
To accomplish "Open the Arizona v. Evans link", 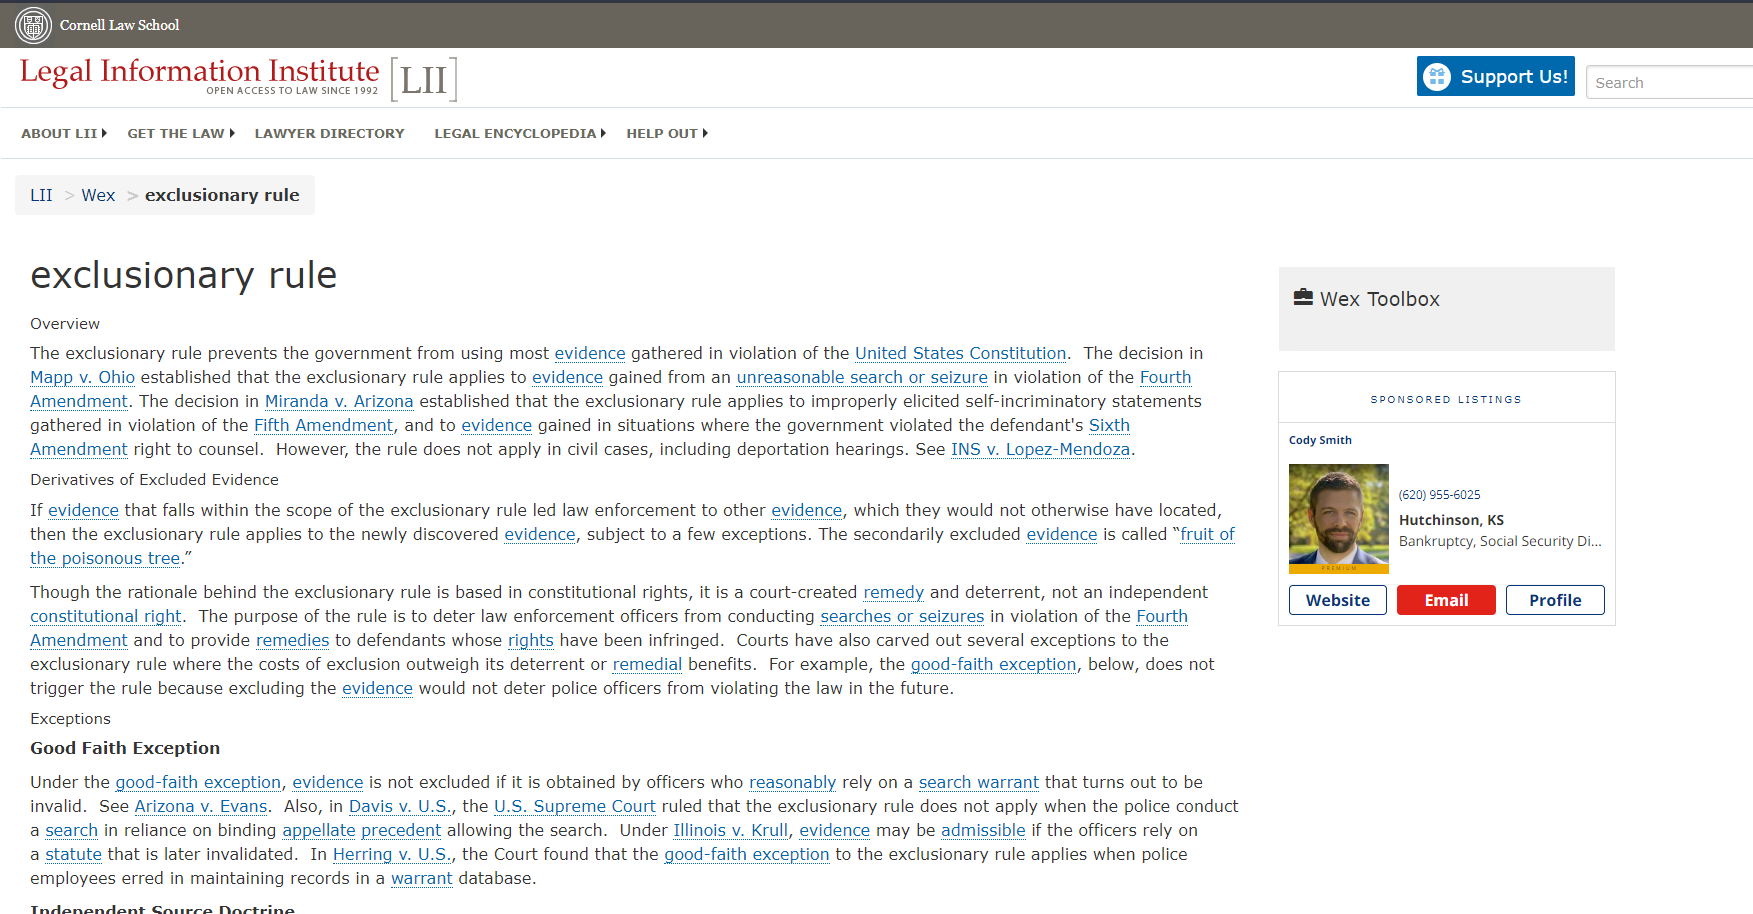I will point(201,806).
